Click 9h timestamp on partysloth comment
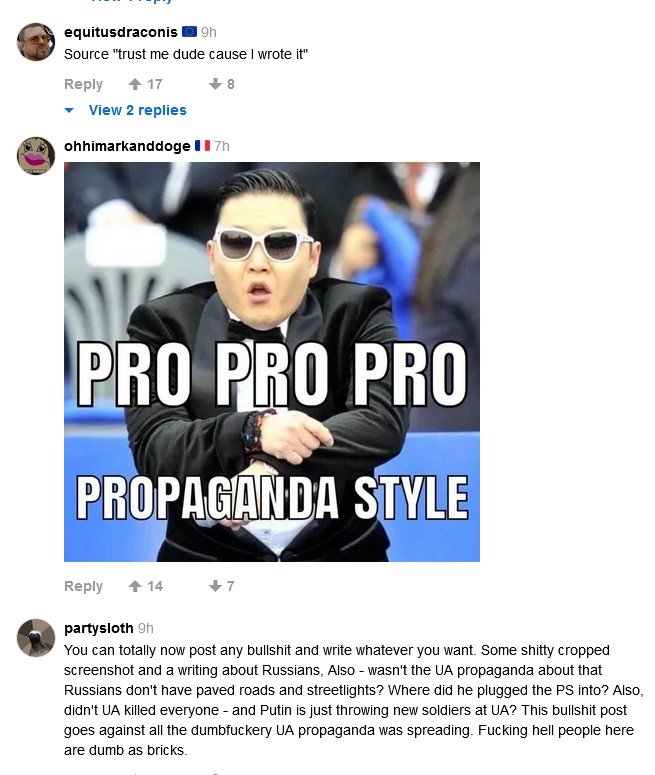The image size is (655, 775). pos(145,628)
